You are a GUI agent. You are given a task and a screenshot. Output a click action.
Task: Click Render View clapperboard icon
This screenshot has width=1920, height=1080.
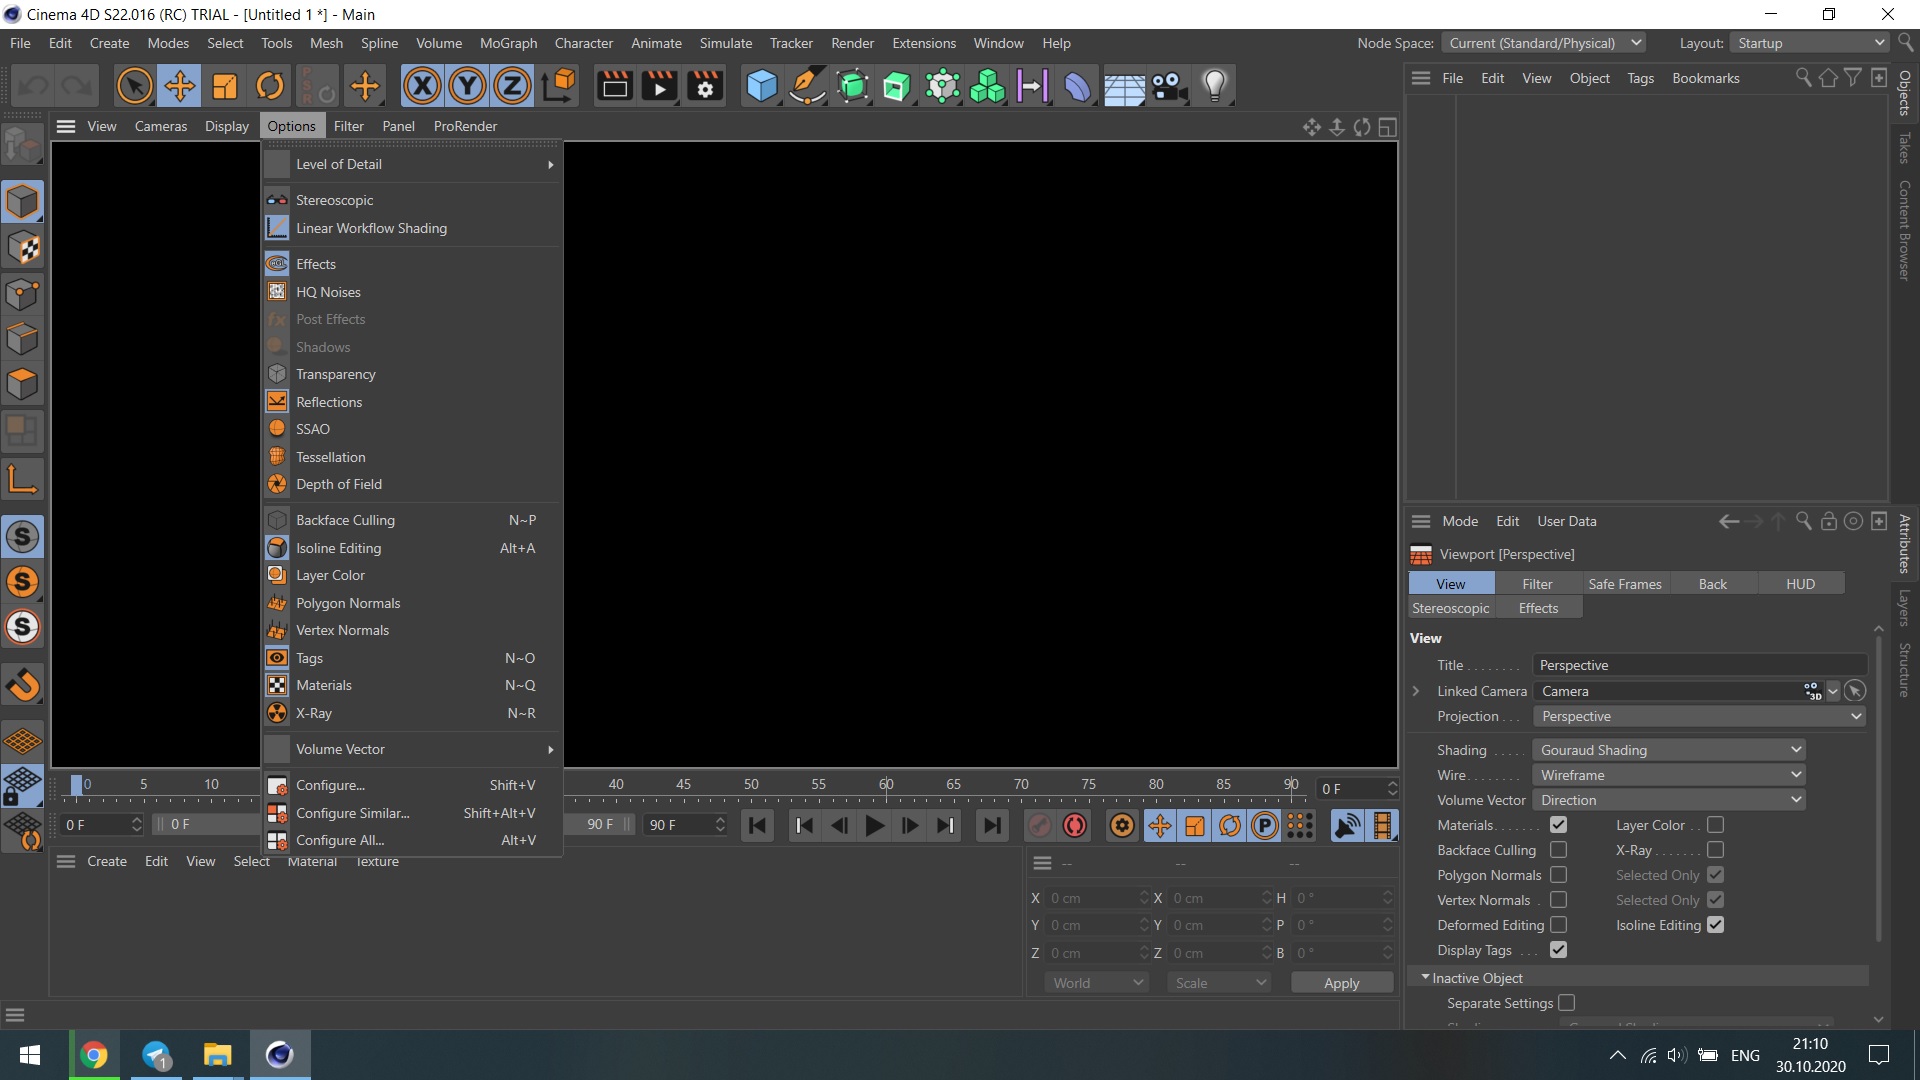614,86
